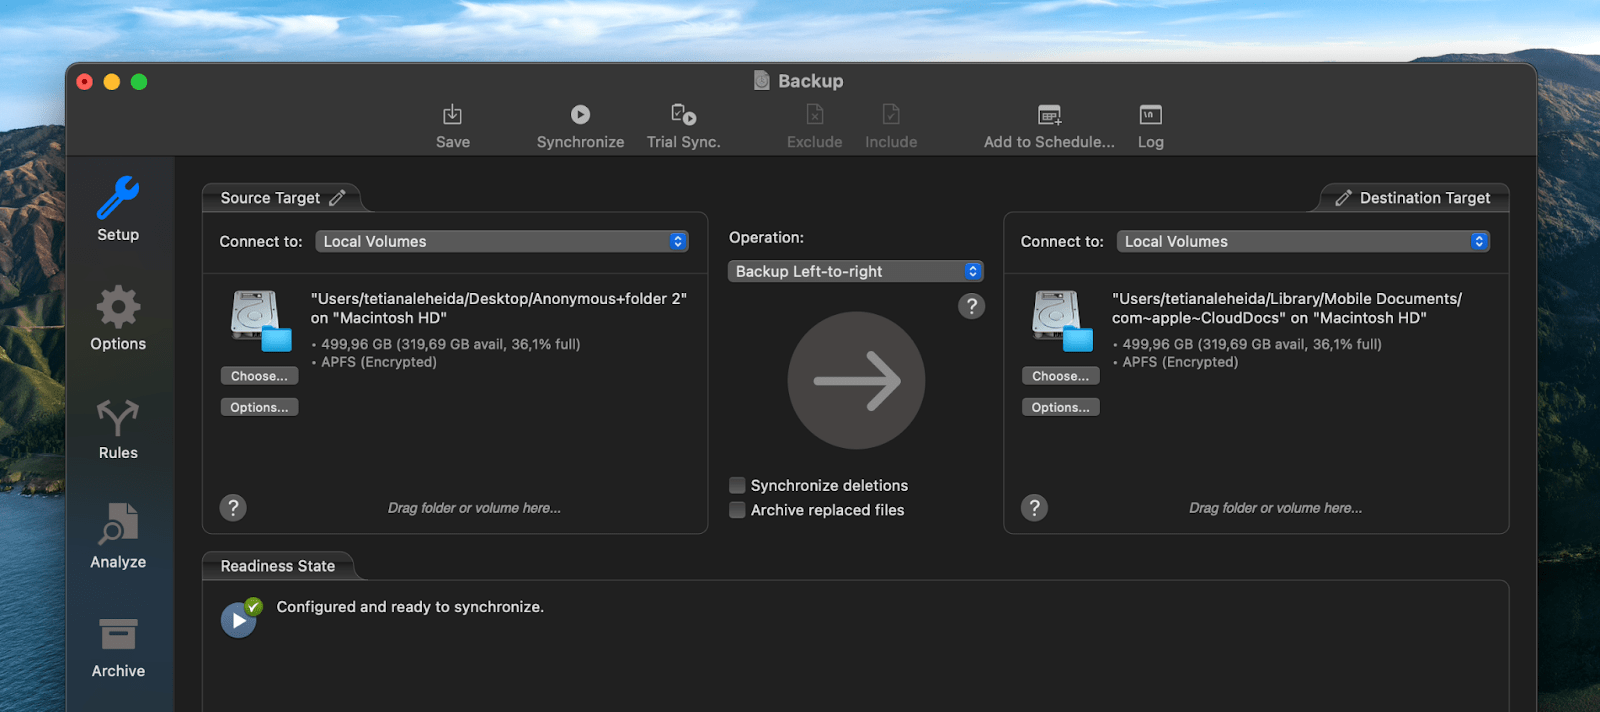Click Choose... button in destination panel
Image resolution: width=1600 pixels, height=712 pixels.
click(x=1060, y=376)
